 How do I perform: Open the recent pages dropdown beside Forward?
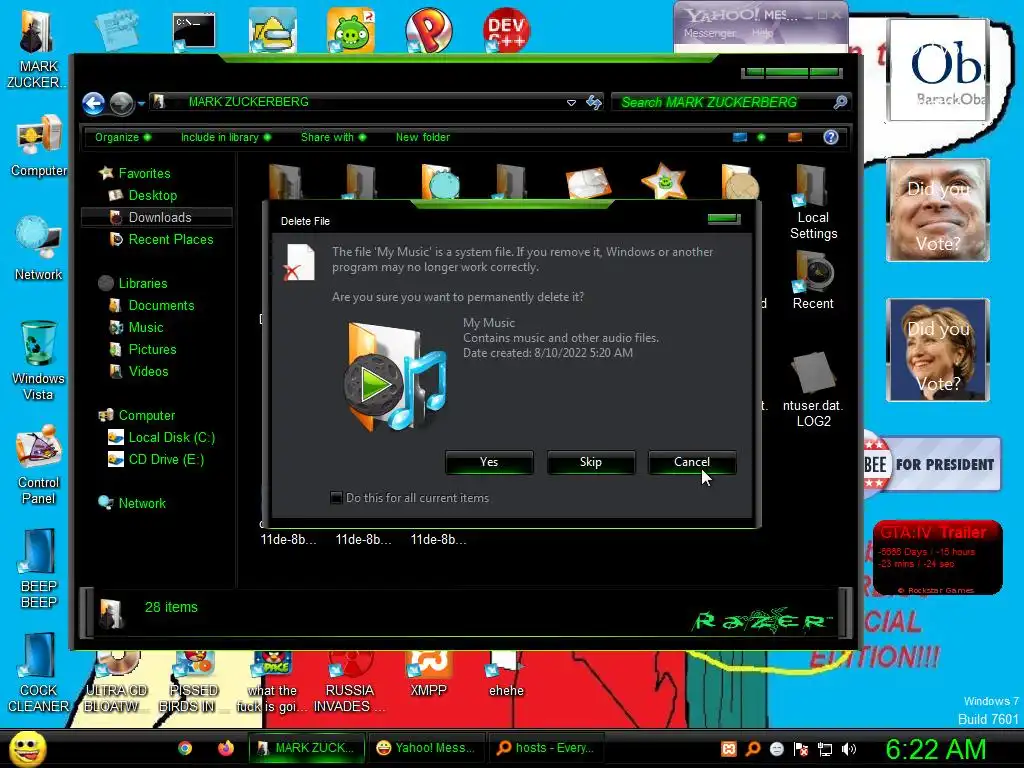[x=141, y=103]
